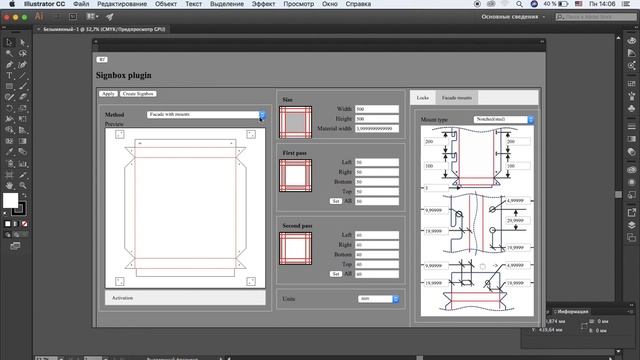The width and height of the screenshot is (640, 360).
Task: Select the Symbol Sprayer tool
Action: point(9,164)
